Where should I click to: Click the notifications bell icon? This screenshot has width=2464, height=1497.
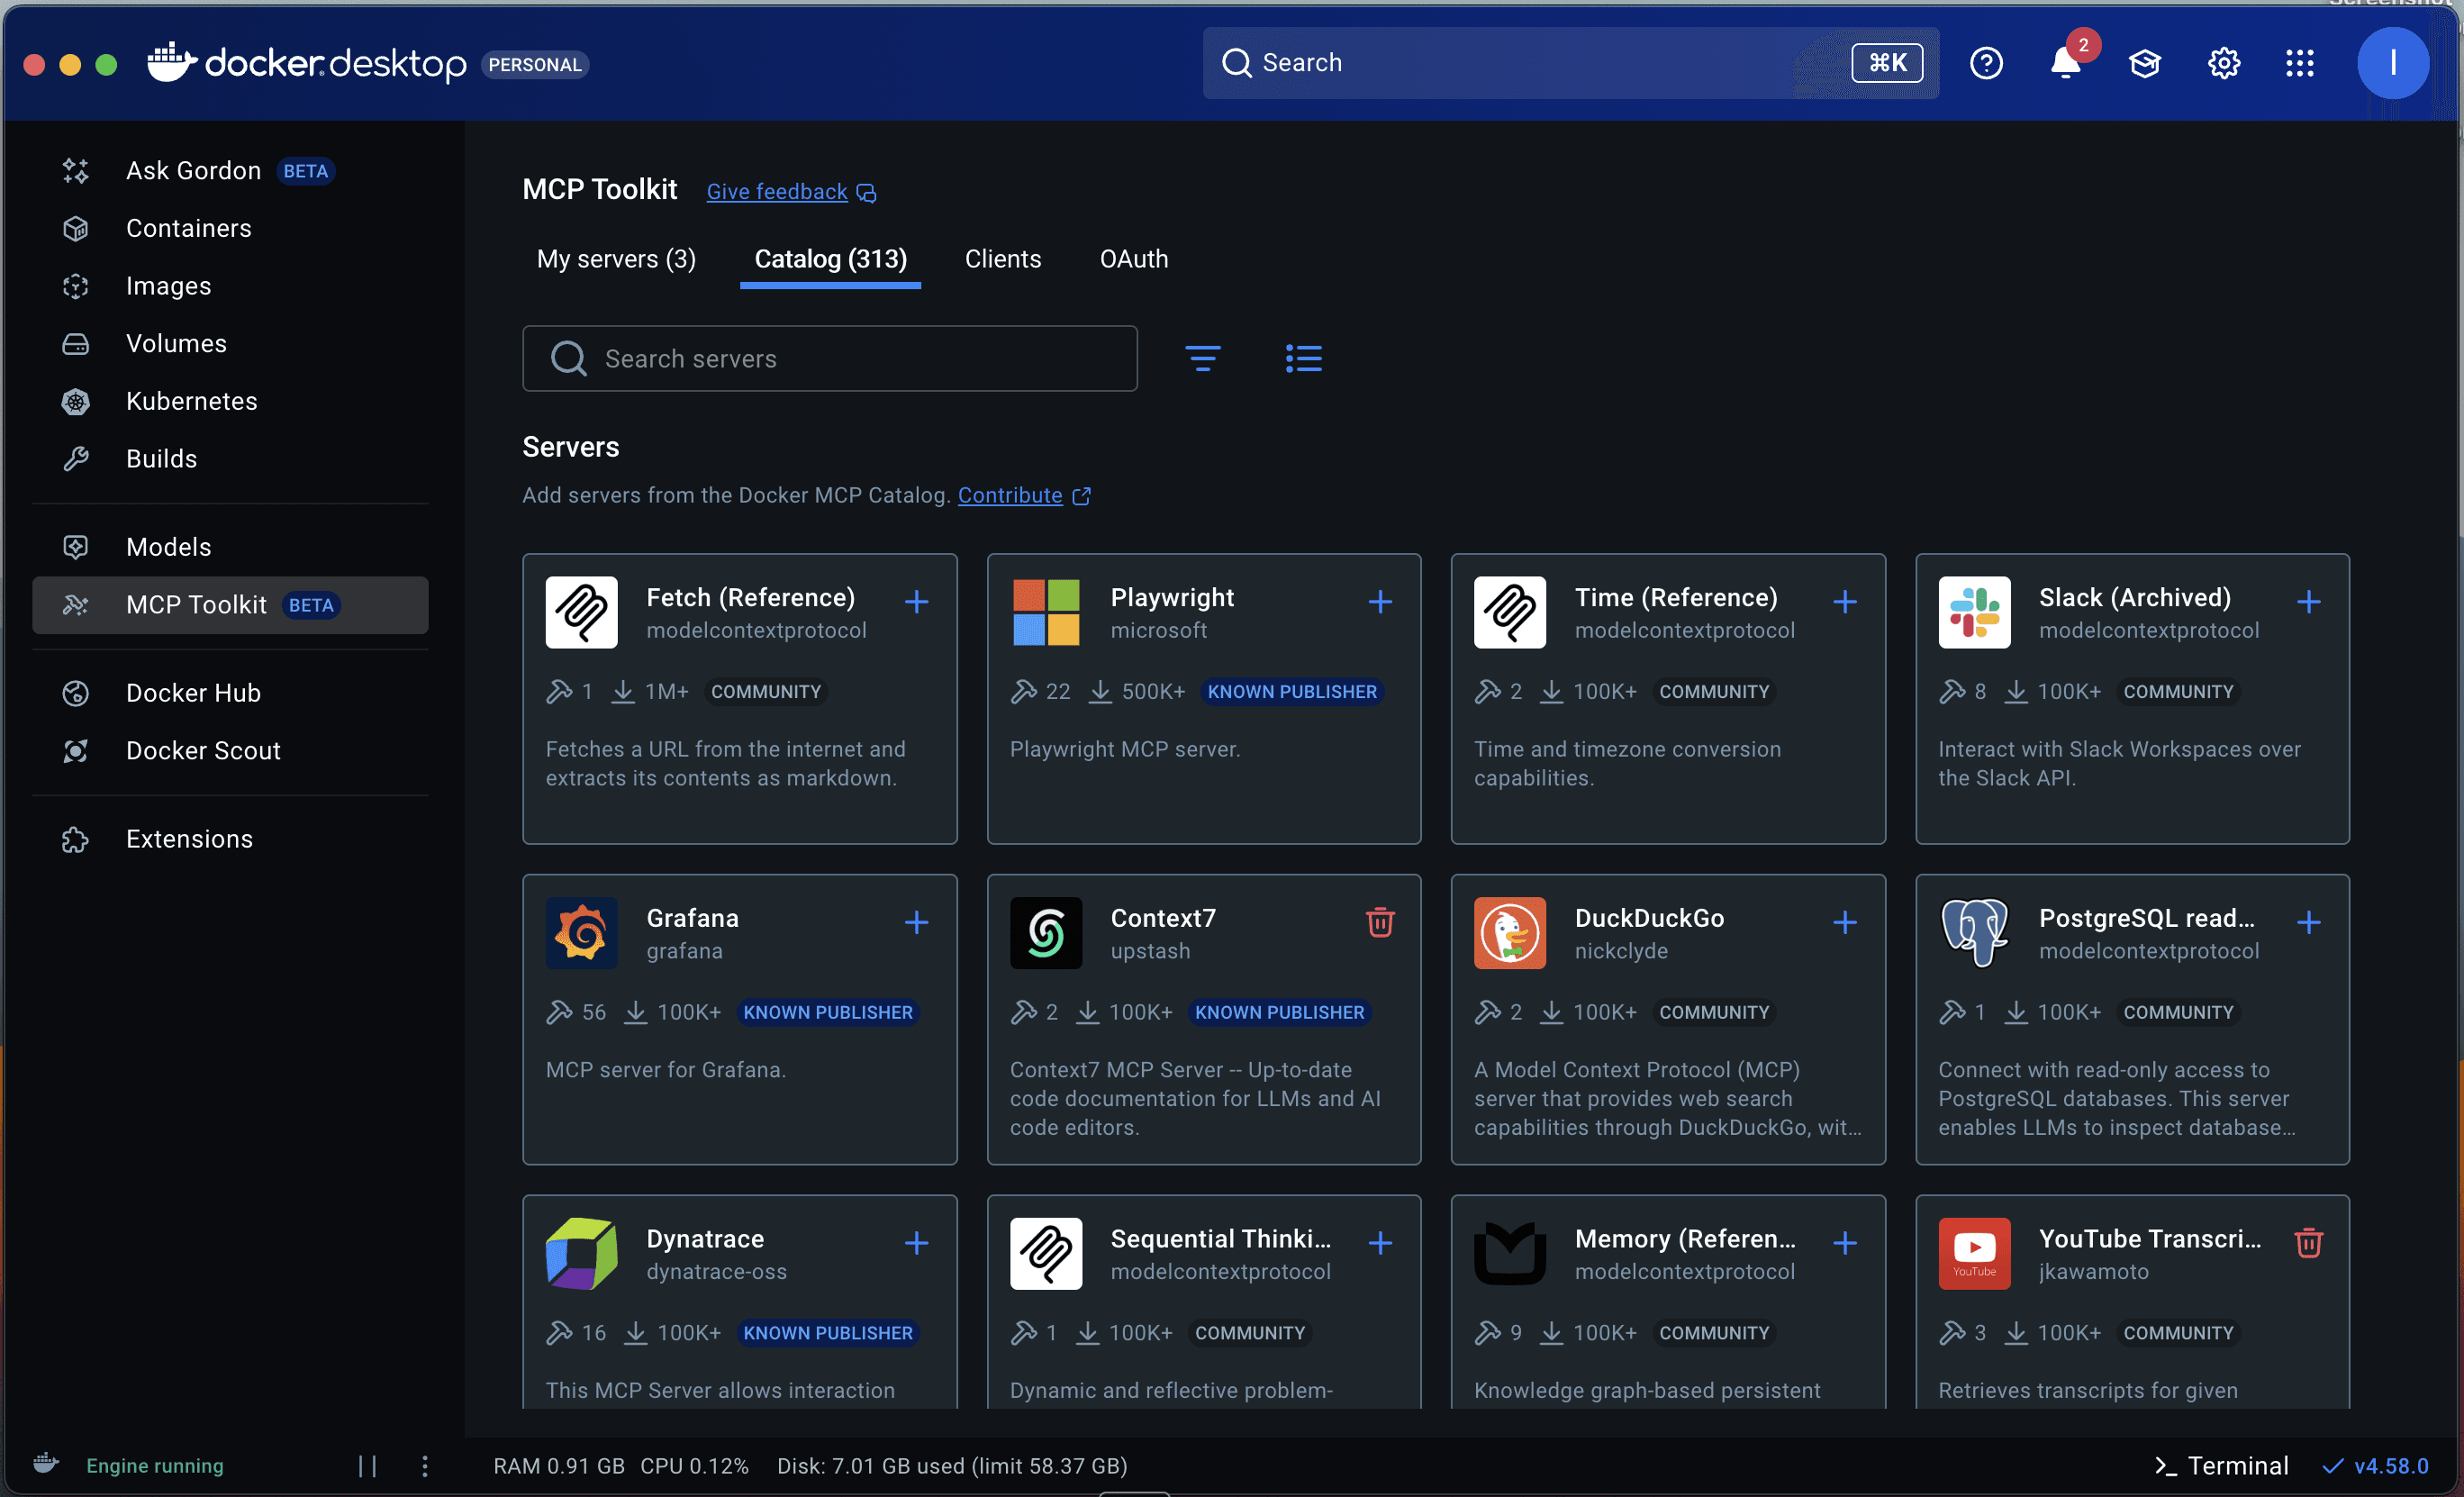pyautogui.click(x=2065, y=64)
